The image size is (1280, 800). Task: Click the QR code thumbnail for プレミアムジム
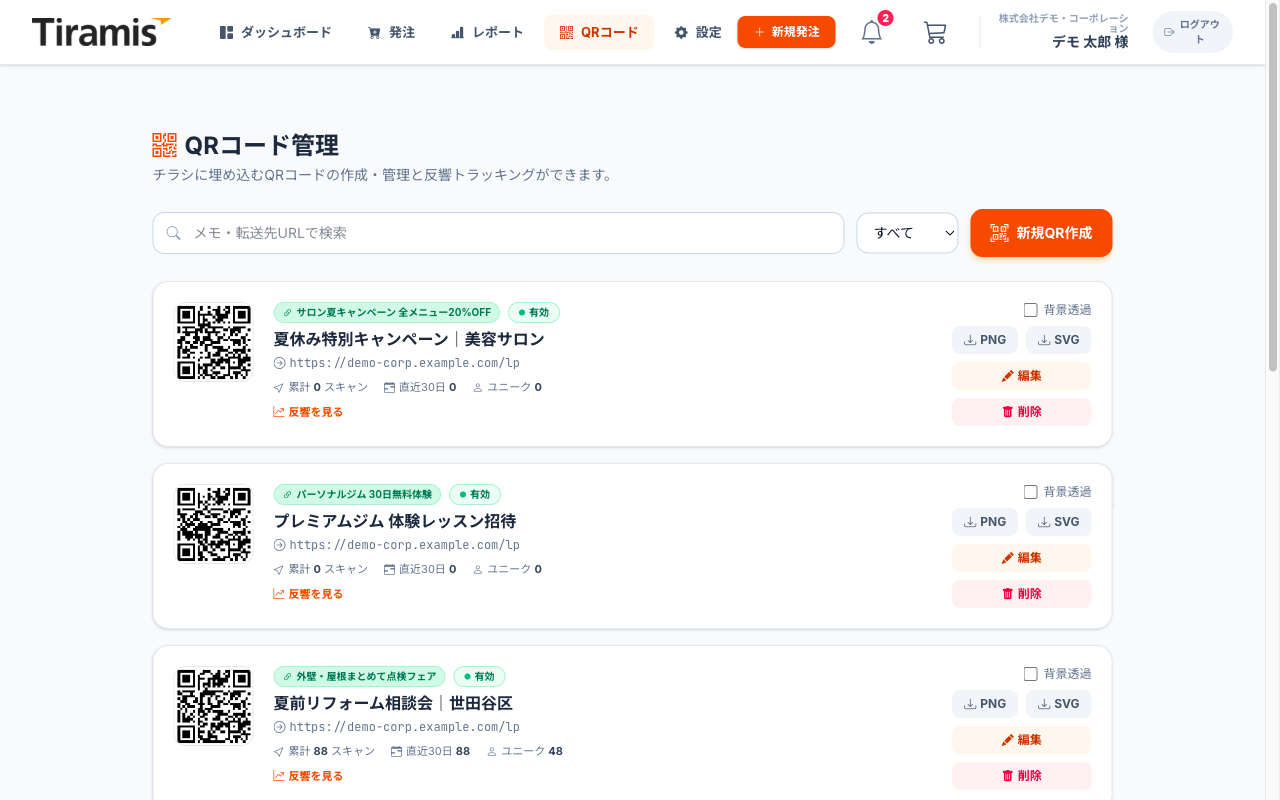point(214,524)
